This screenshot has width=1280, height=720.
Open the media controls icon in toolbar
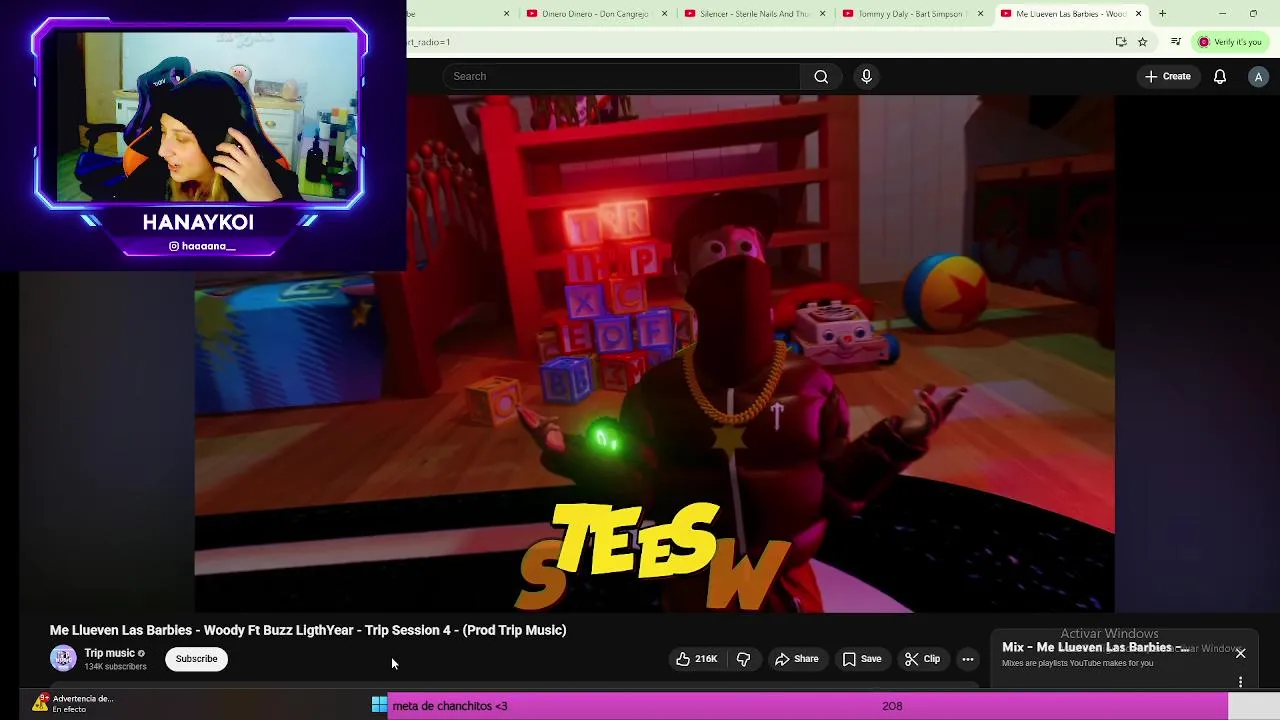1176,42
